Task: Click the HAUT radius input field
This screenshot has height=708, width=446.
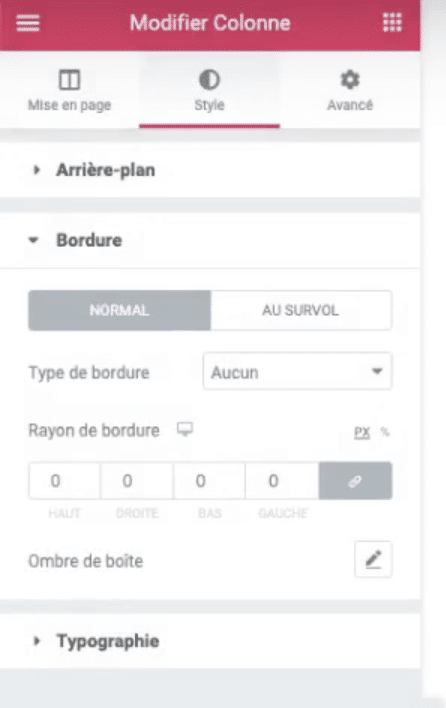Action: click(x=64, y=481)
